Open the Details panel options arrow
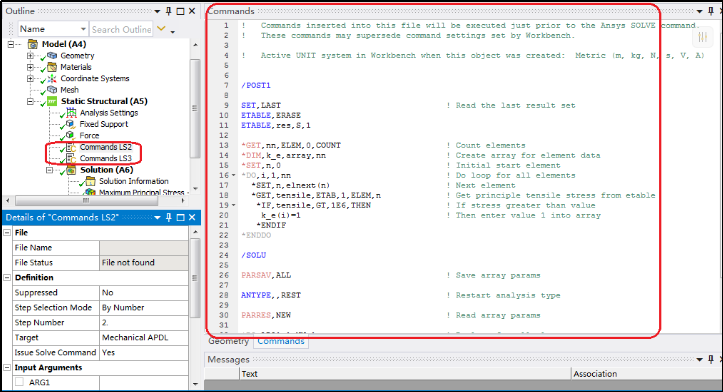Screen dimensions: 723x392 157,218
